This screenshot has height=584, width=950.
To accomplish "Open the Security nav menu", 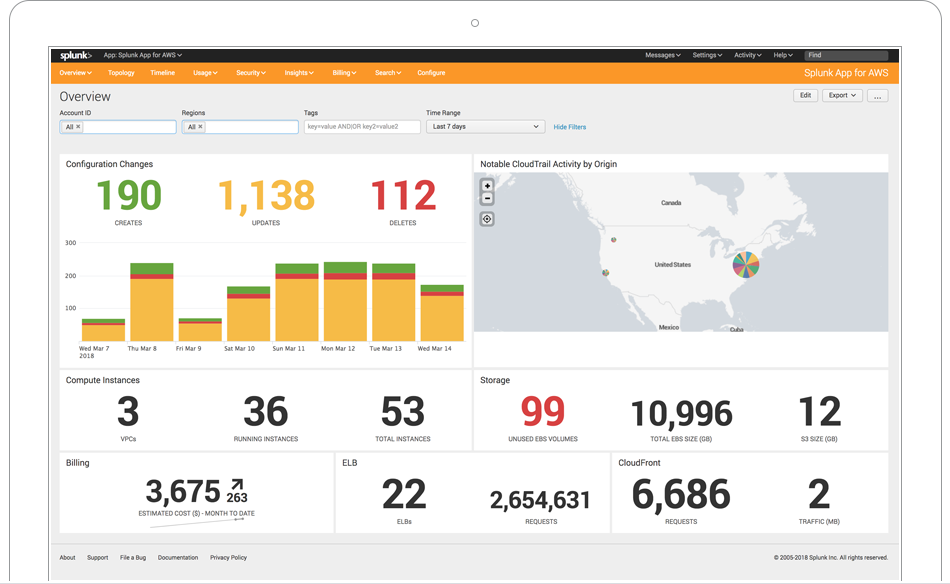I will click(251, 73).
